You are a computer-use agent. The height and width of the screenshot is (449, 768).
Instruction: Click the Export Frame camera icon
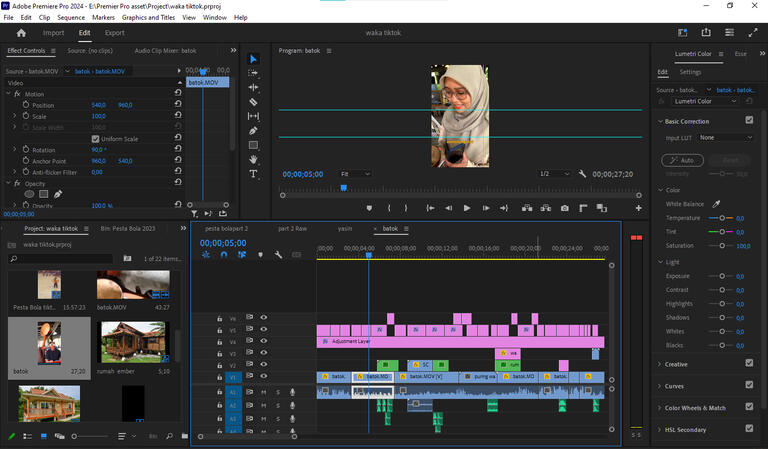coord(564,208)
